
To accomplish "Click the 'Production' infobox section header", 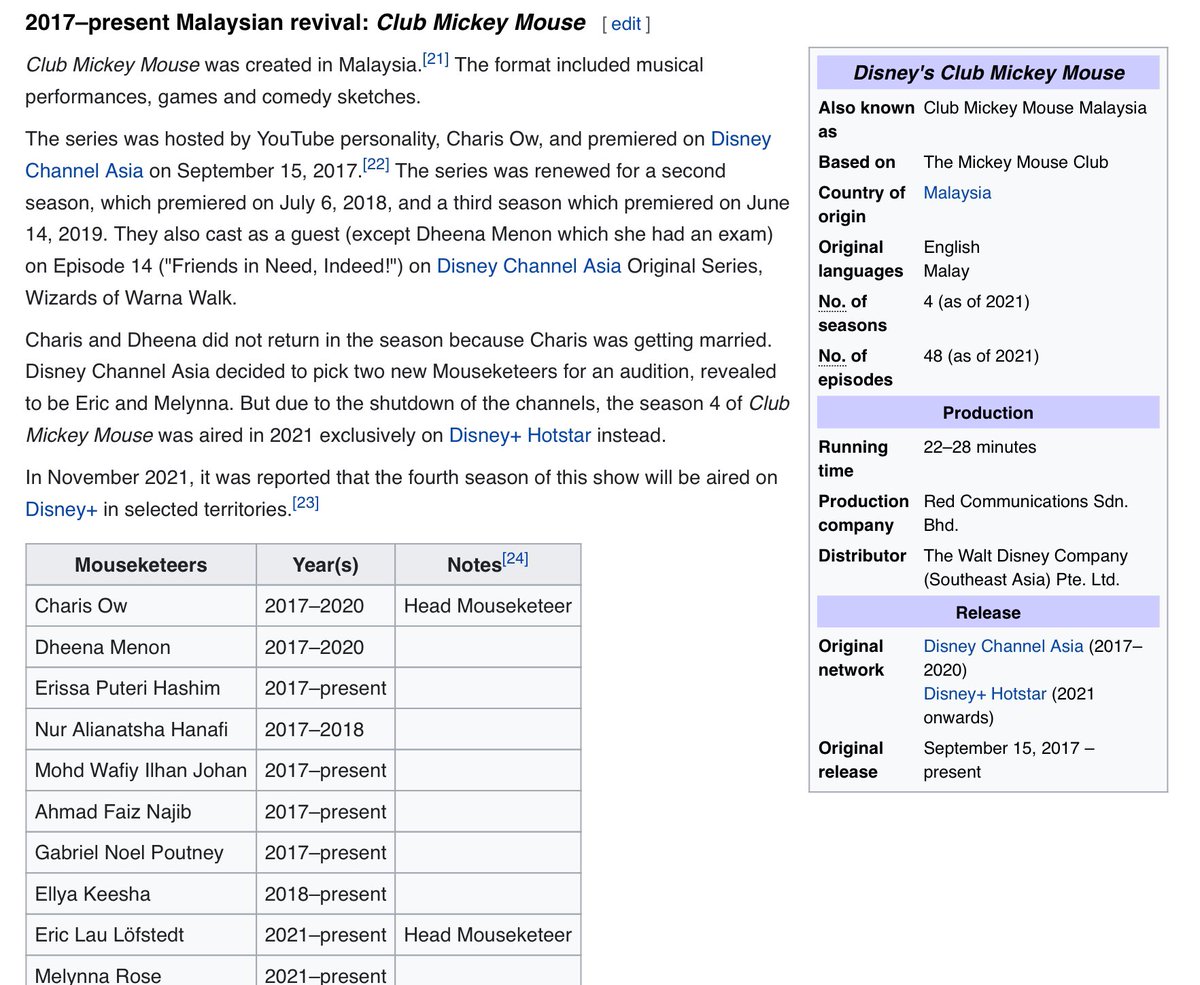I will (x=988, y=412).
